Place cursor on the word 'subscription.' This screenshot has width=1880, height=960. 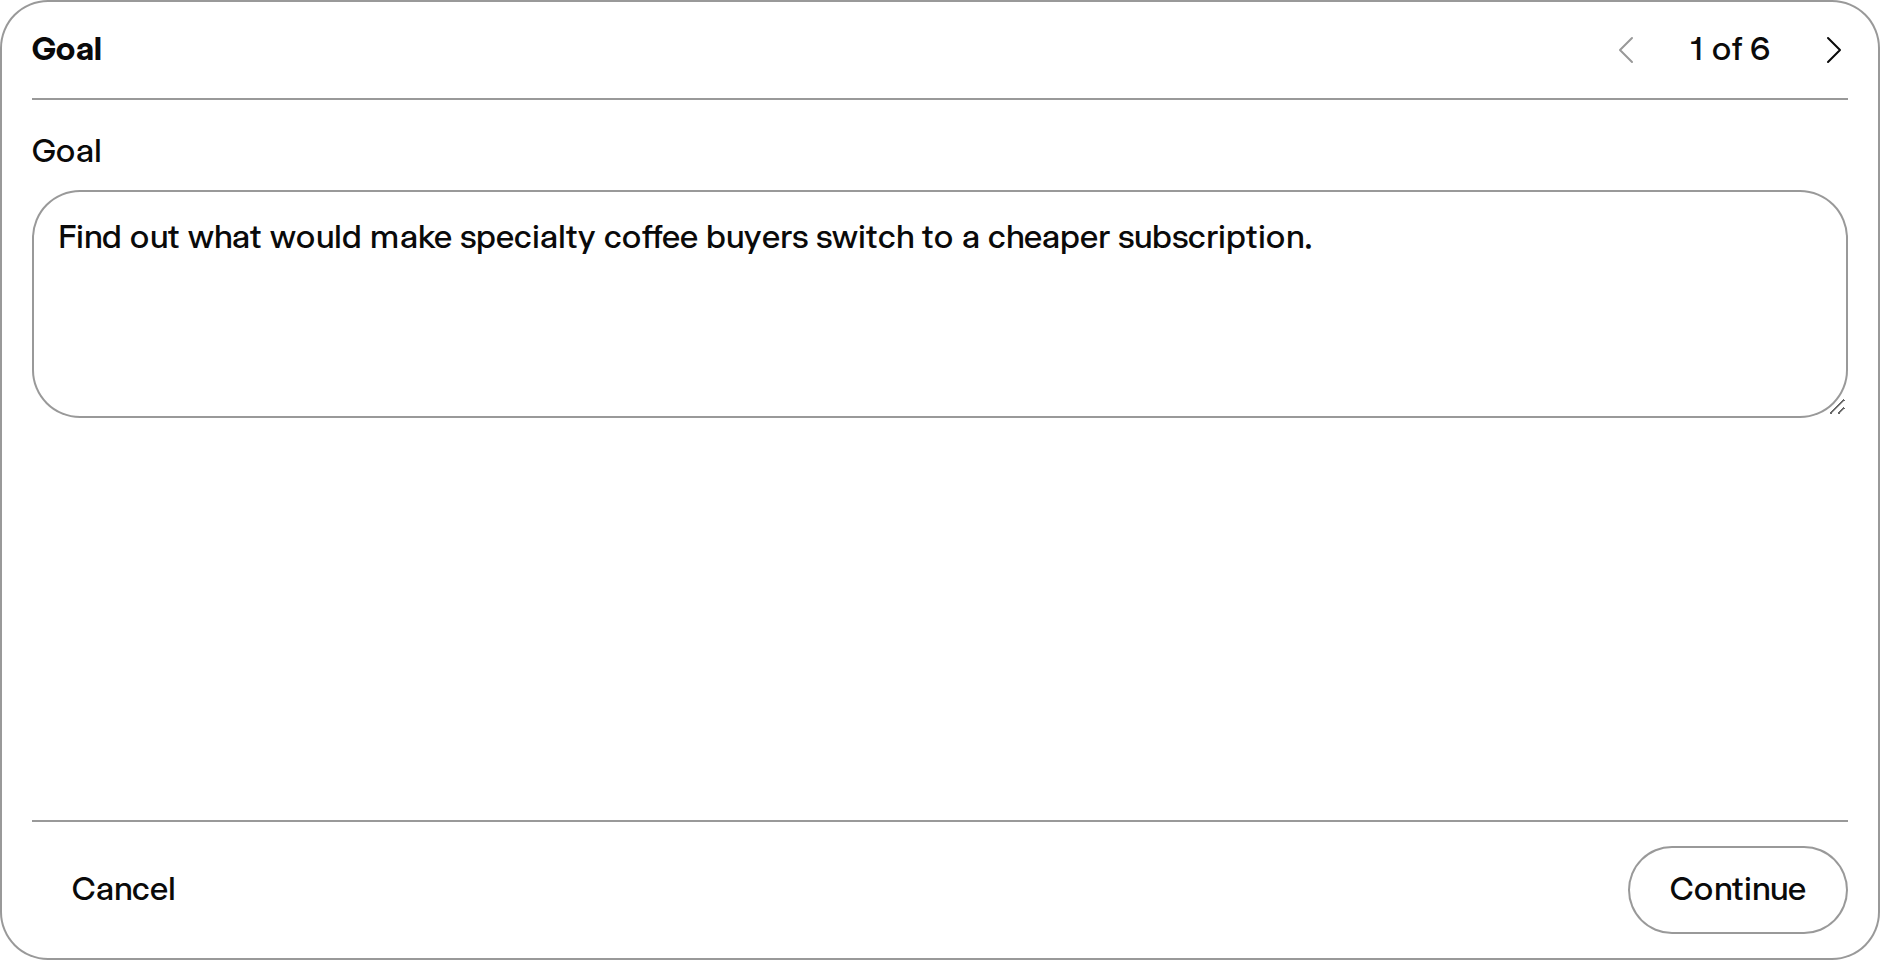1215,238
